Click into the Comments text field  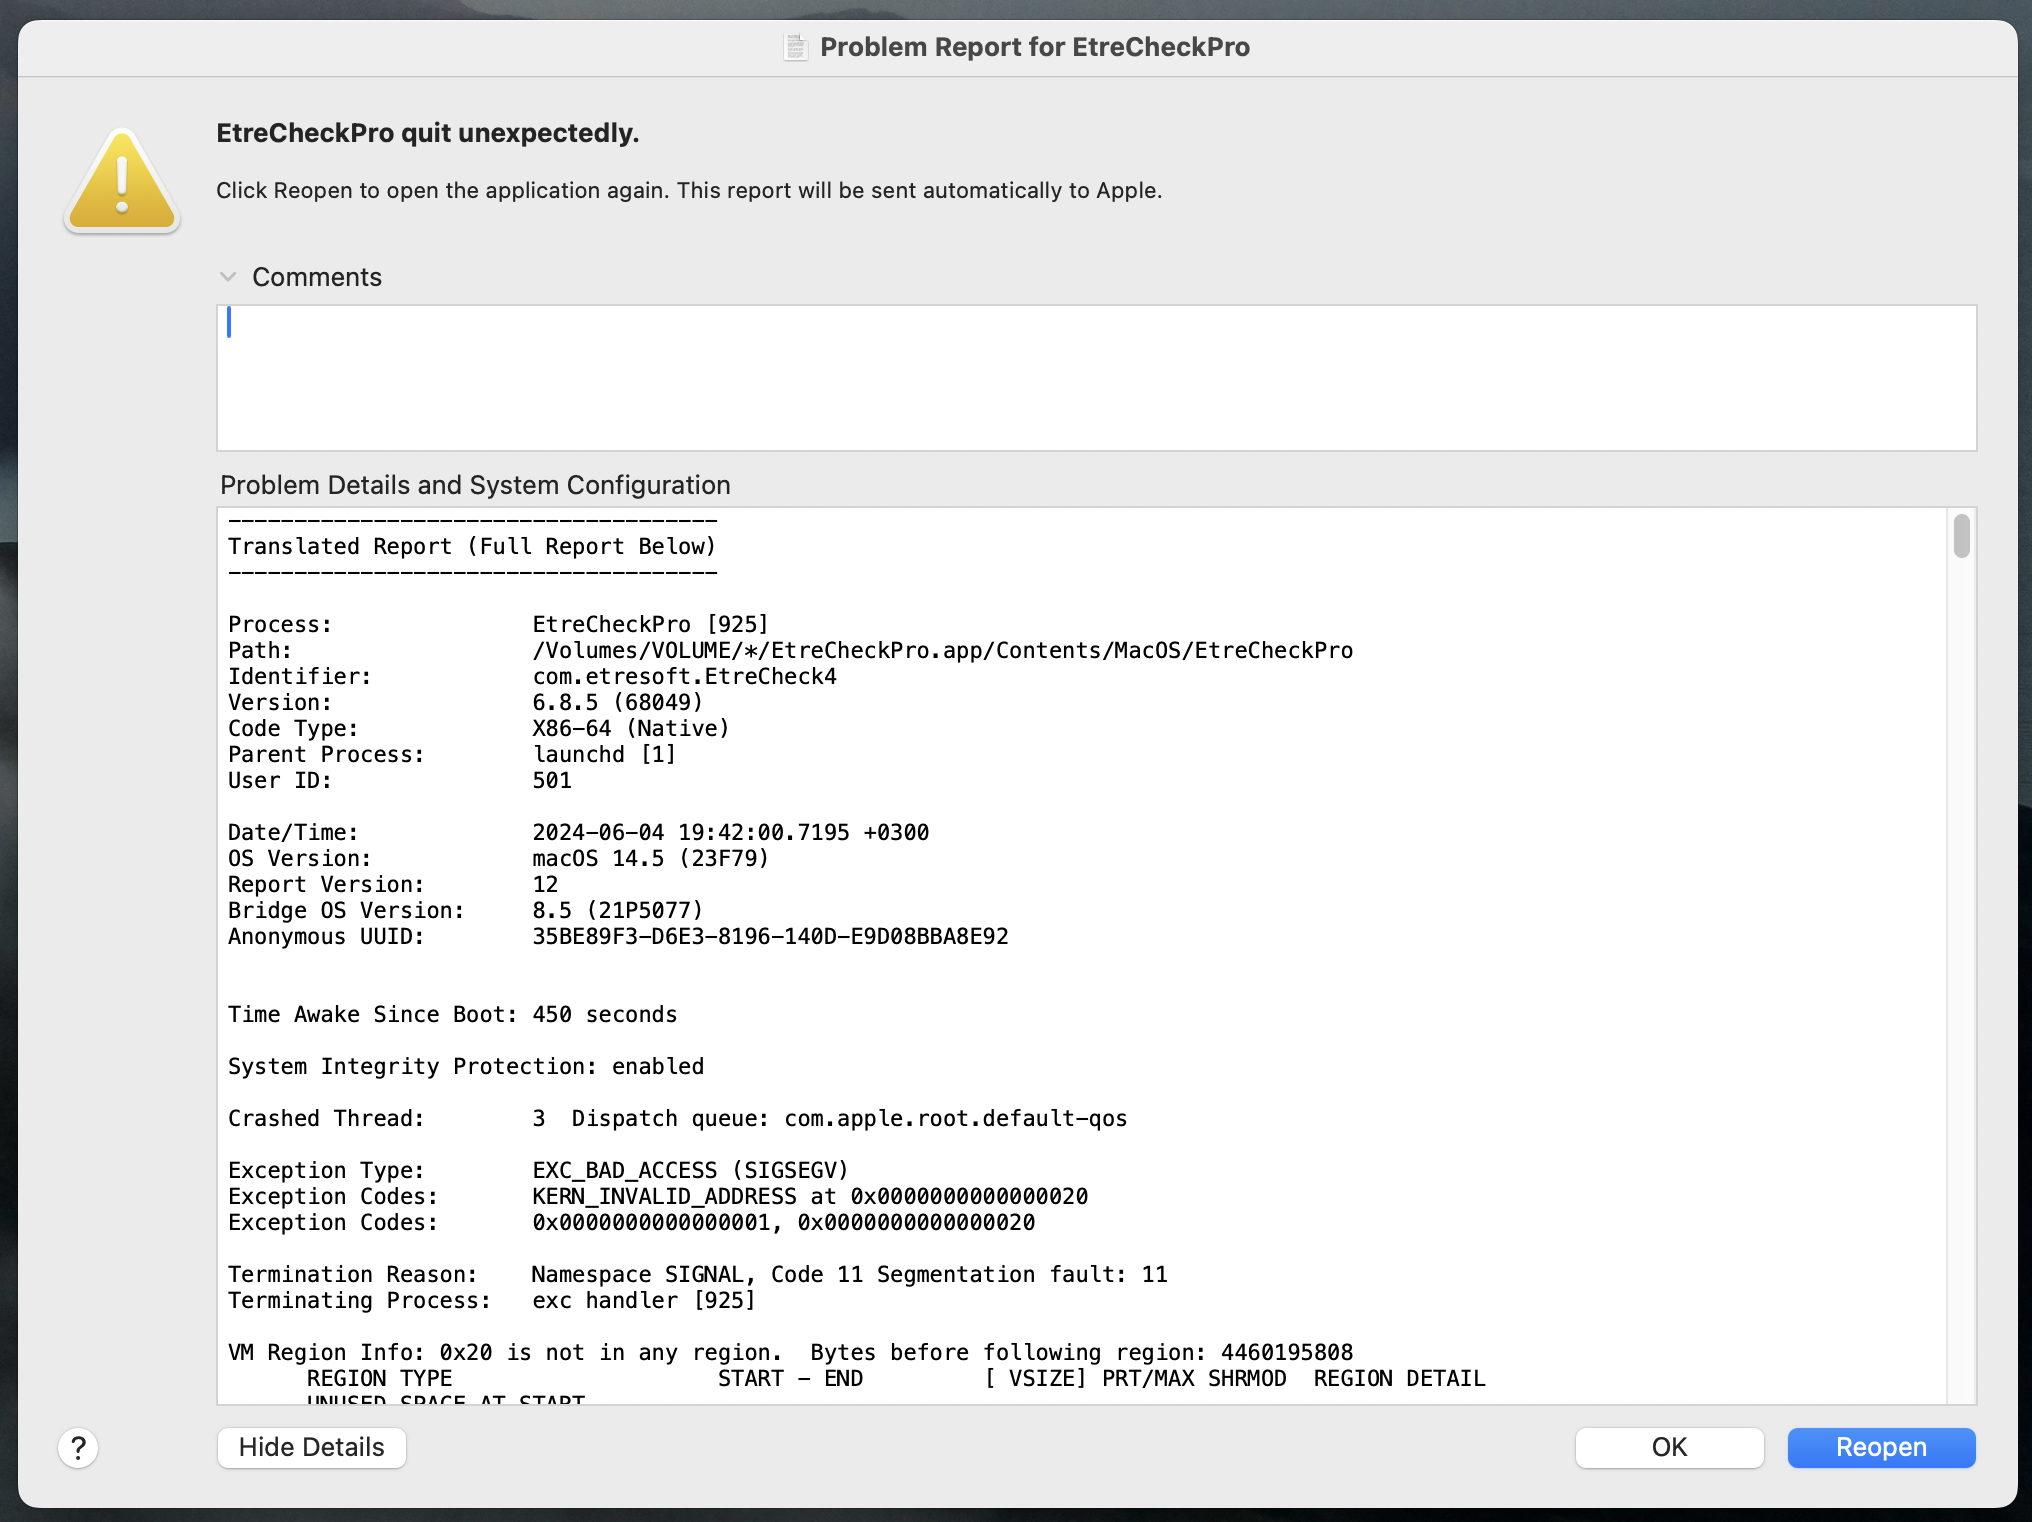pyautogui.click(x=1096, y=378)
